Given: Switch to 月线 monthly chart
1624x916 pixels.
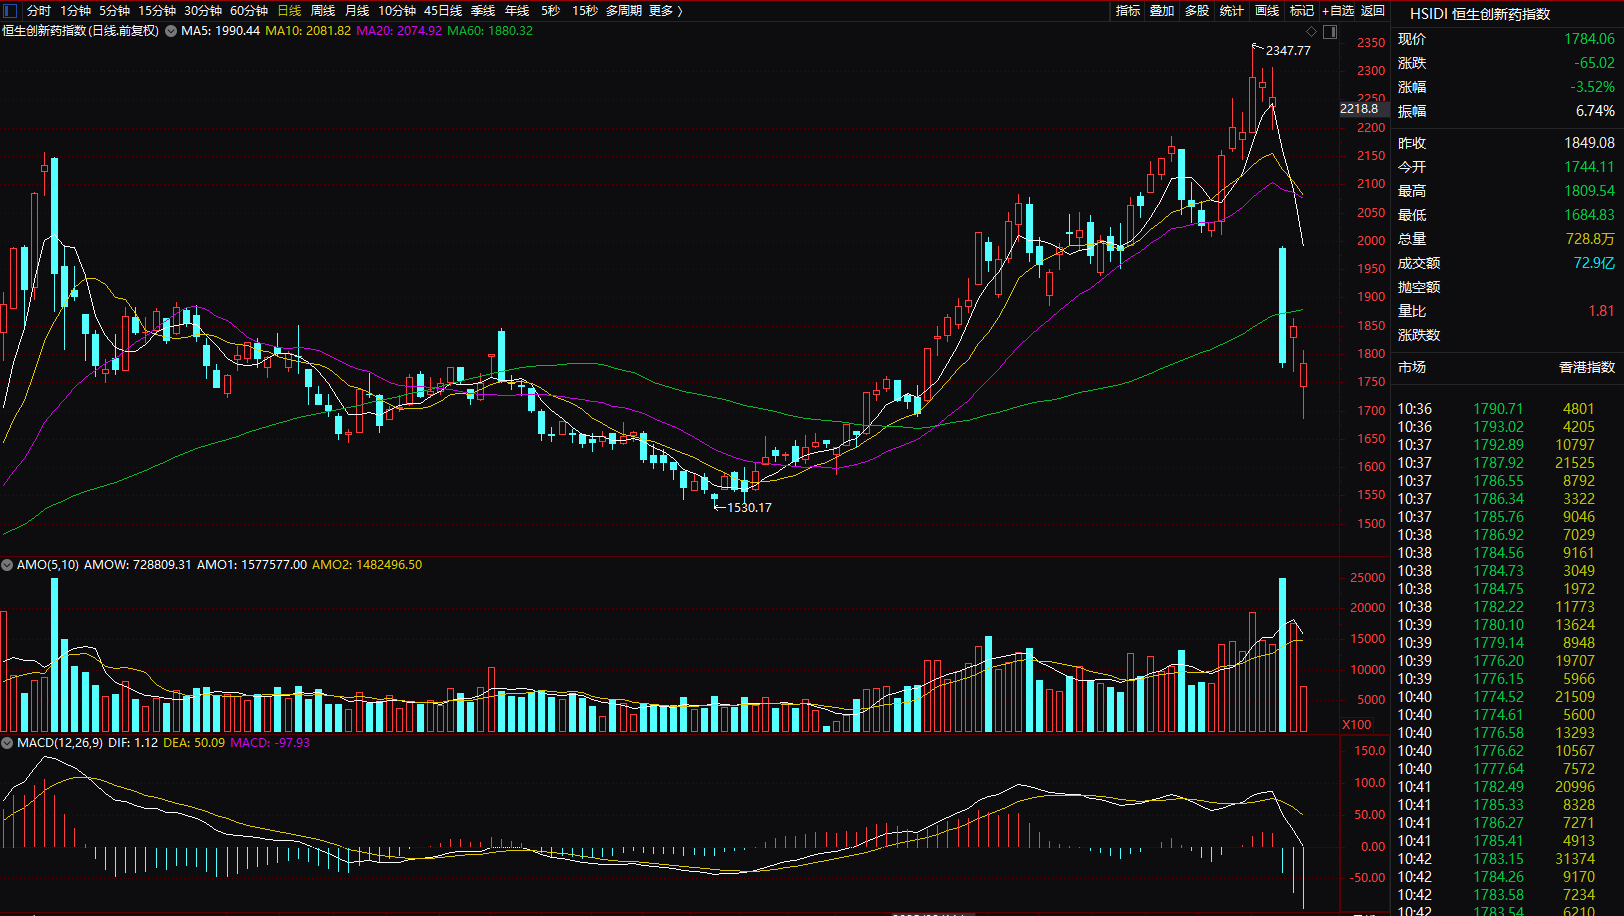Looking at the screenshot, I should [x=357, y=11].
